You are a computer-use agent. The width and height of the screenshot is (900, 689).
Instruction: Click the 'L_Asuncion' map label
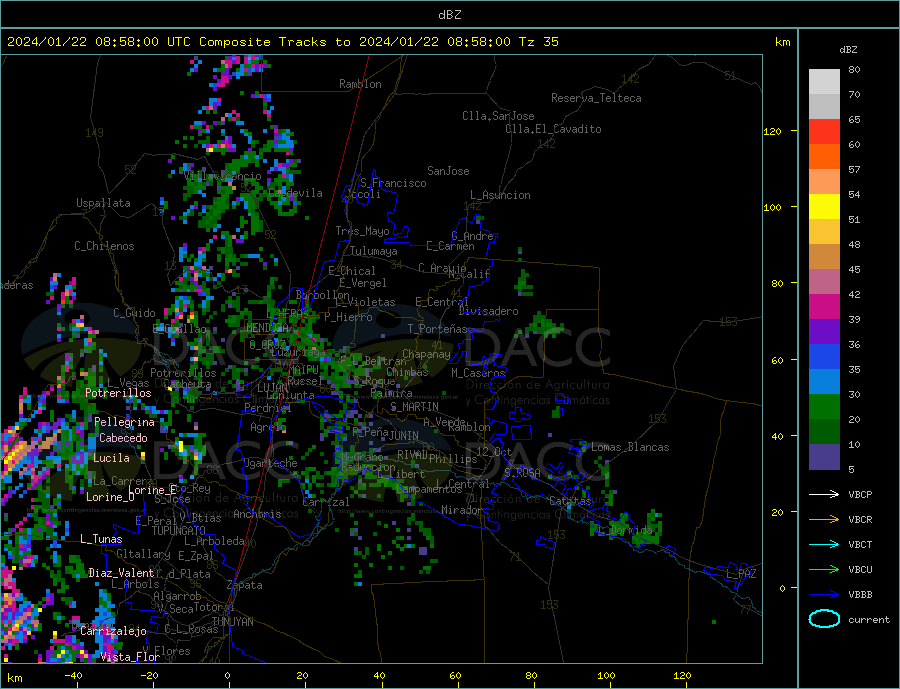[x=500, y=195]
